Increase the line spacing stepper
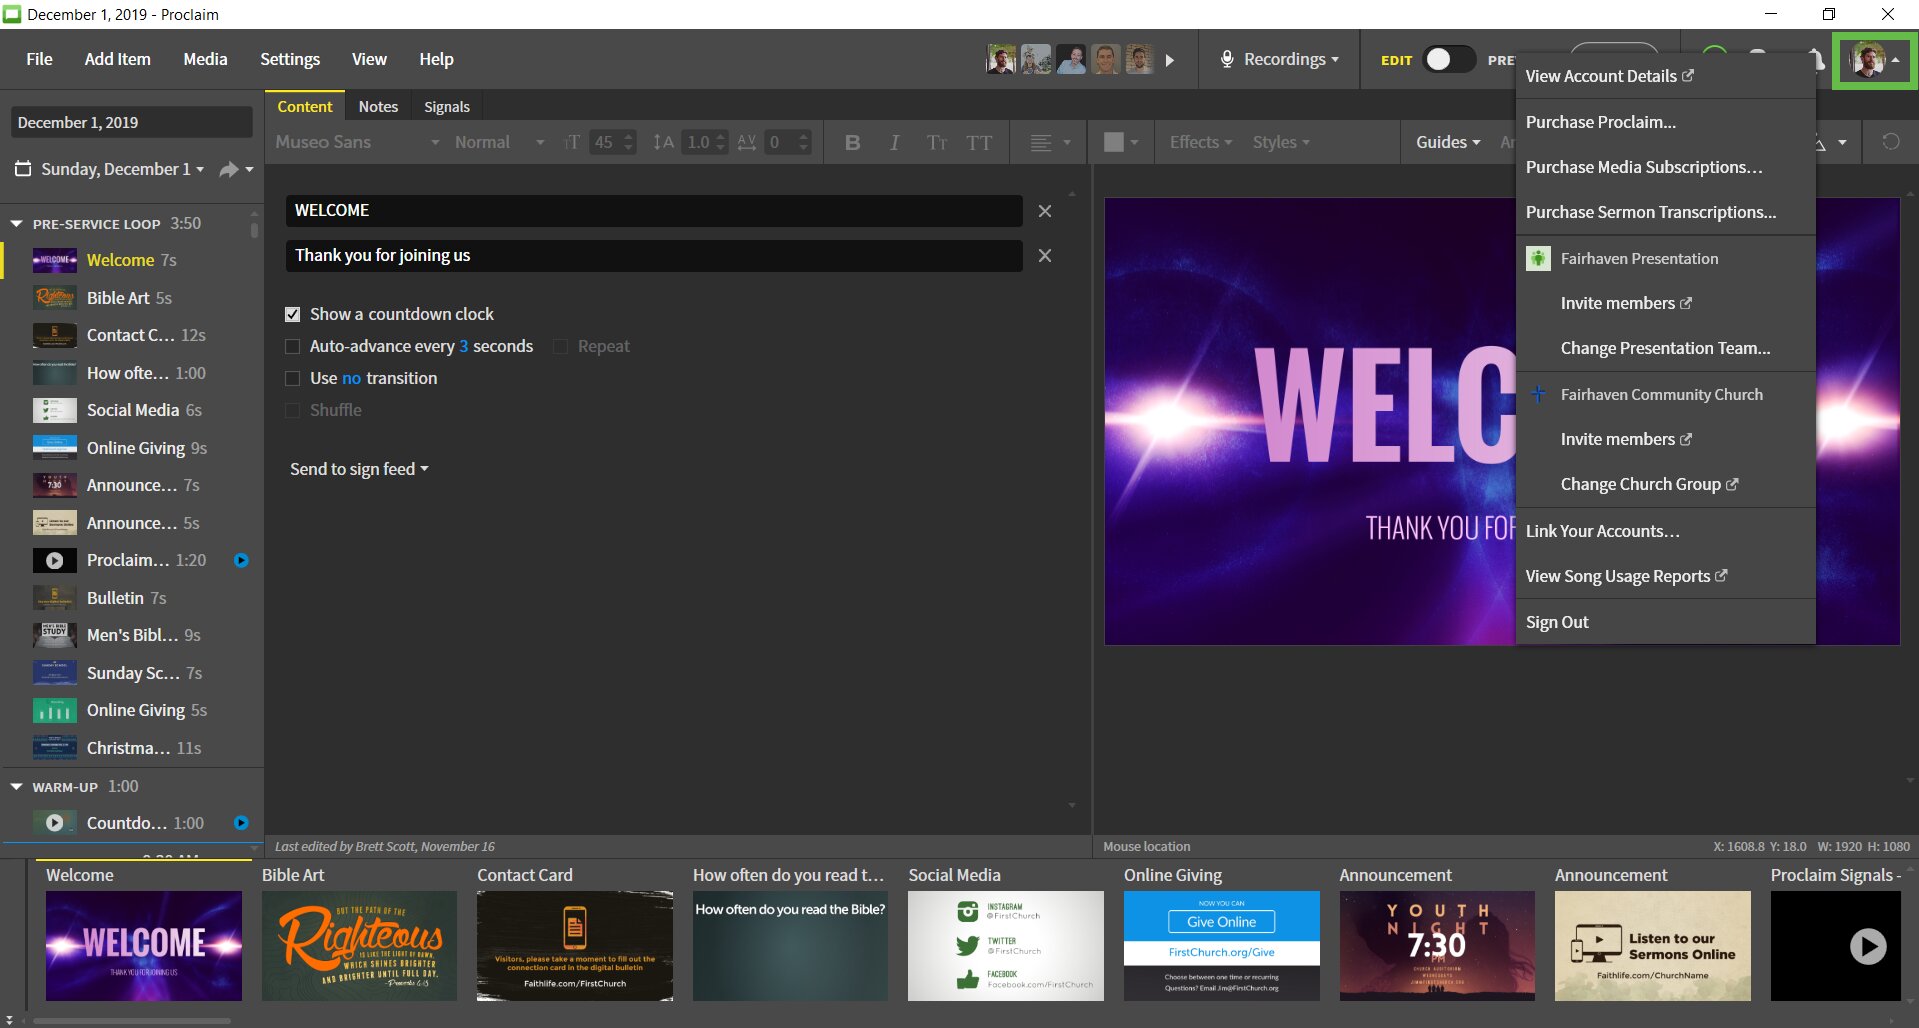The image size is (1919, 1028). coord(720,136)
